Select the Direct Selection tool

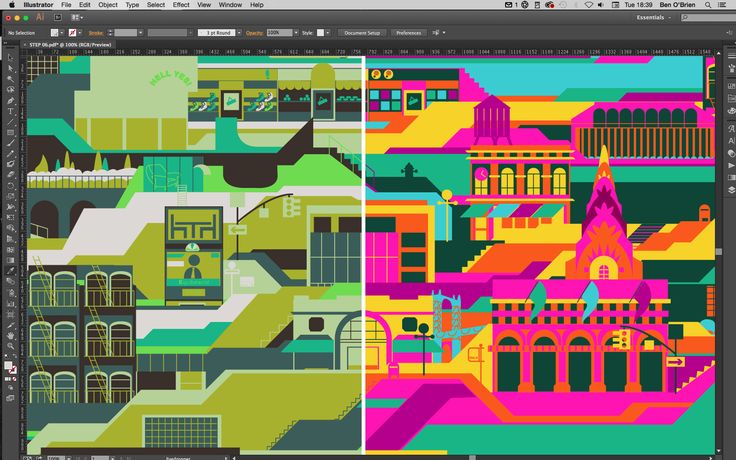tap(10, 68)
